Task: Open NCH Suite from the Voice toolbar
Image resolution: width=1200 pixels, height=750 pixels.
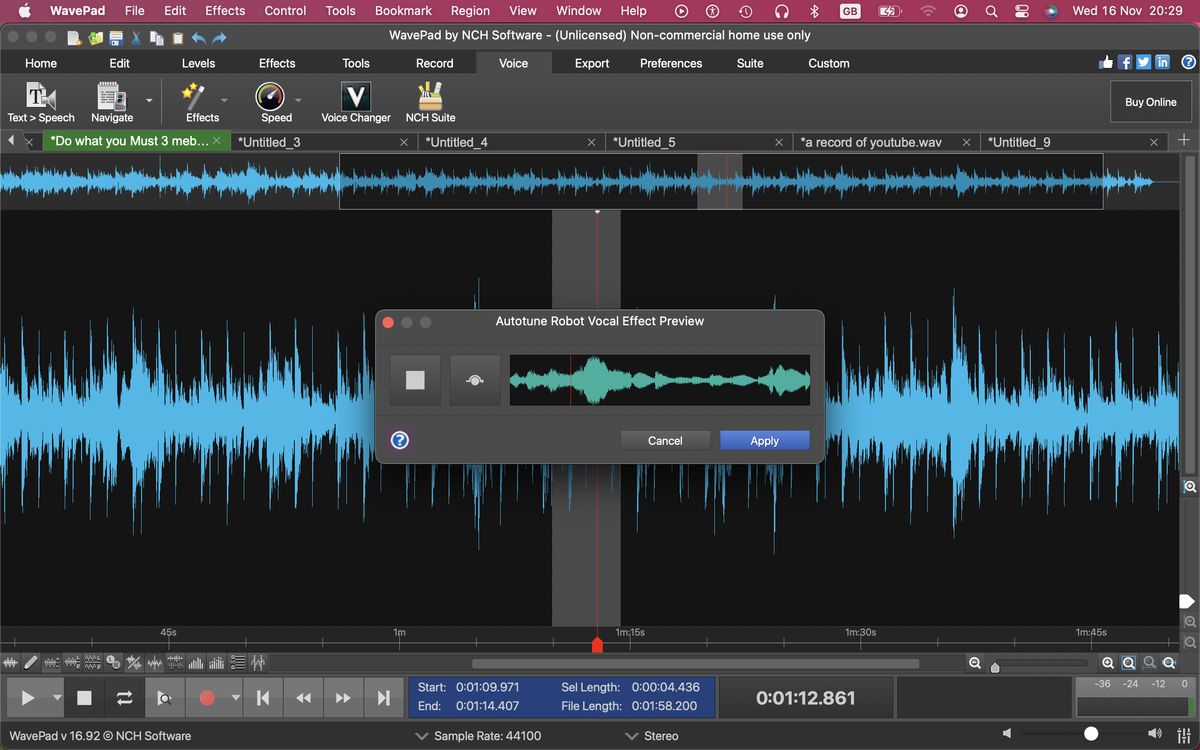Action: (x=430, y=100)
